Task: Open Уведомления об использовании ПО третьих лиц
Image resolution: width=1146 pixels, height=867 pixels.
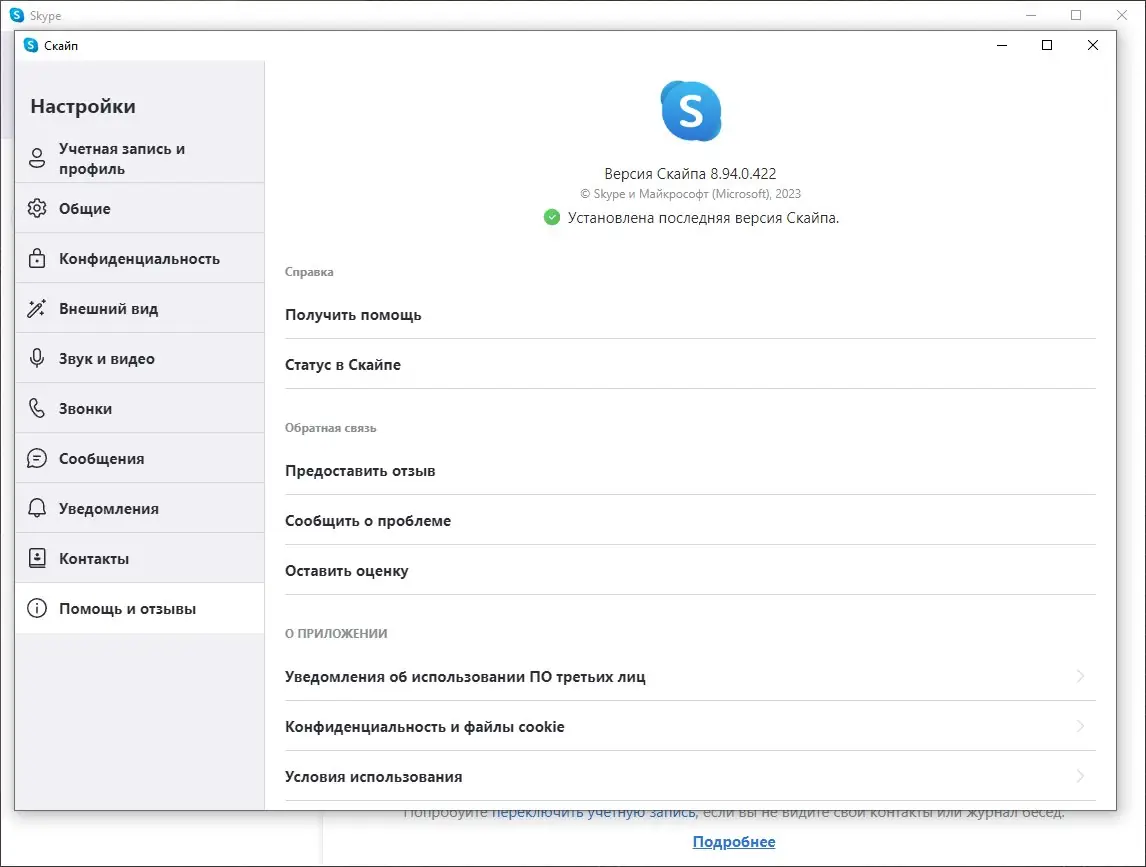Action: pos(690,677)
